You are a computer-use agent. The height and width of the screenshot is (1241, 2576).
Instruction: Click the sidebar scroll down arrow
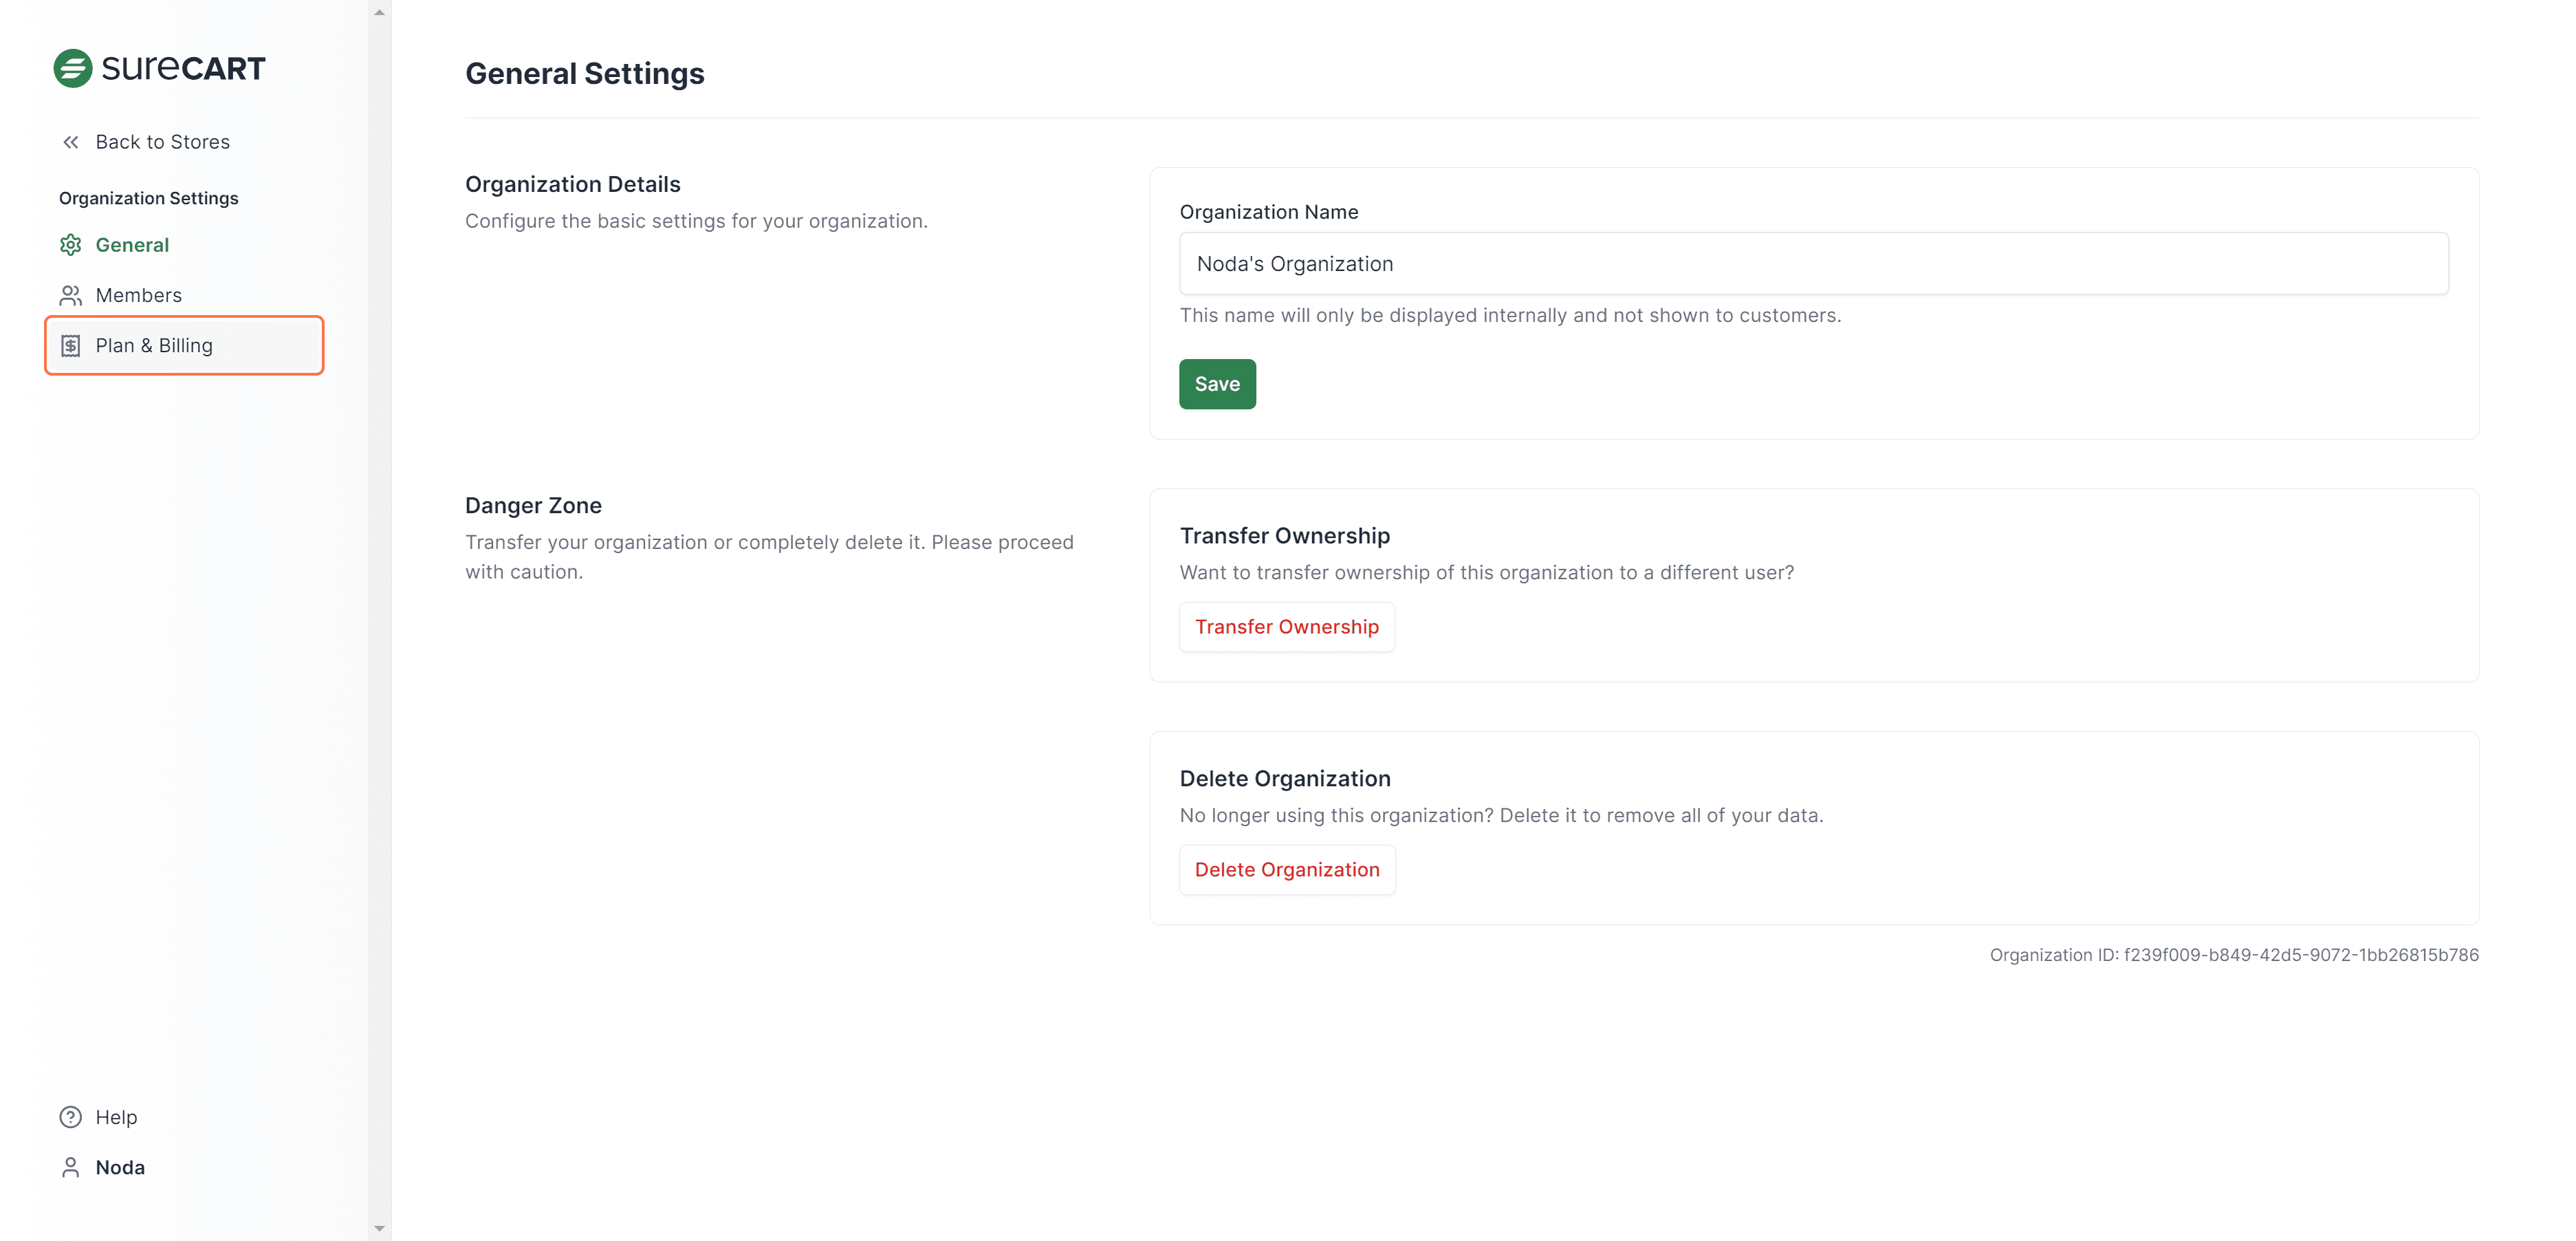click(x=379, y=1228)
